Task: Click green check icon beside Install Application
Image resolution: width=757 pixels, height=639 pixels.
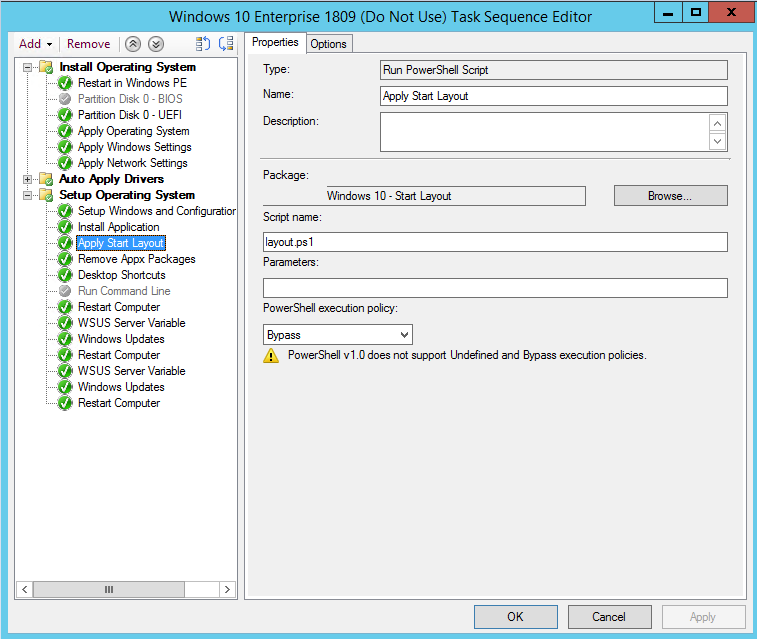Action: coord(65,227)
